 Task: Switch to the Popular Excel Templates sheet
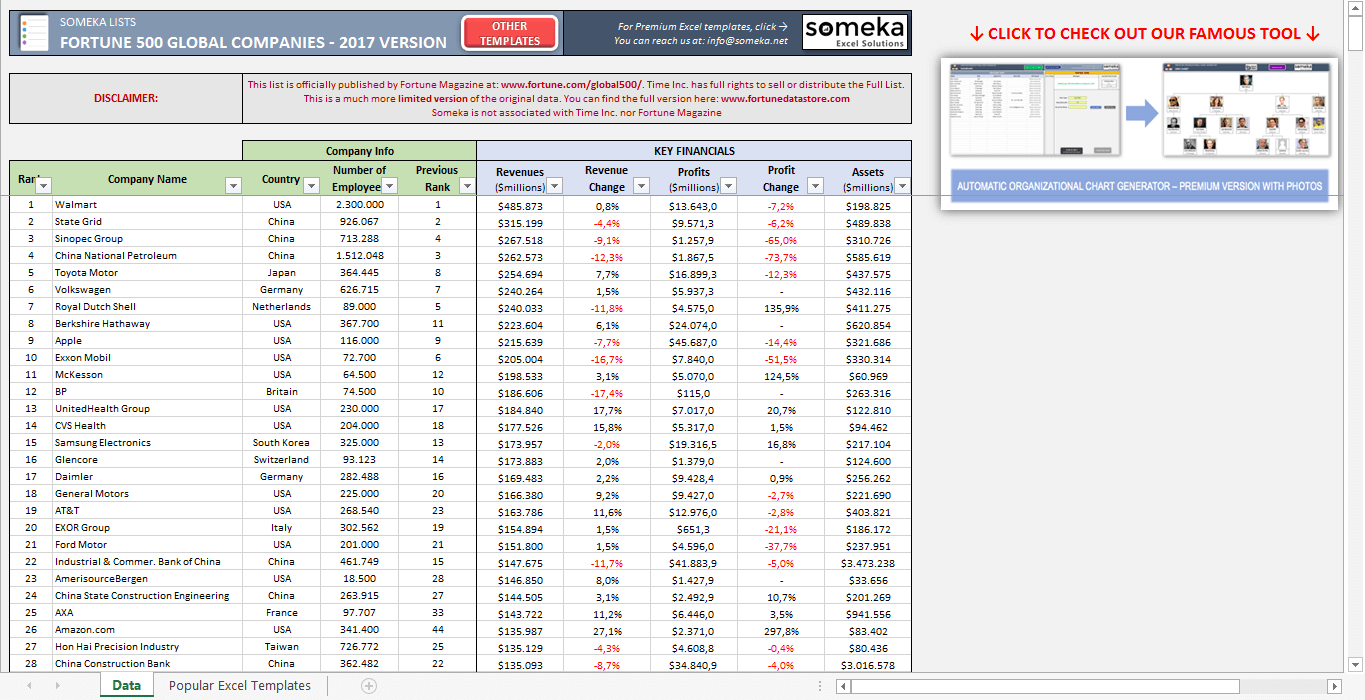[x=239, y=686]
